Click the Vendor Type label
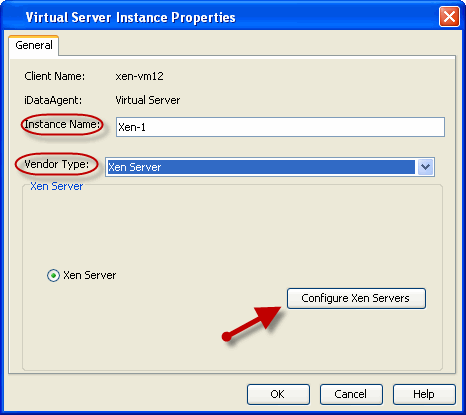 57,164
